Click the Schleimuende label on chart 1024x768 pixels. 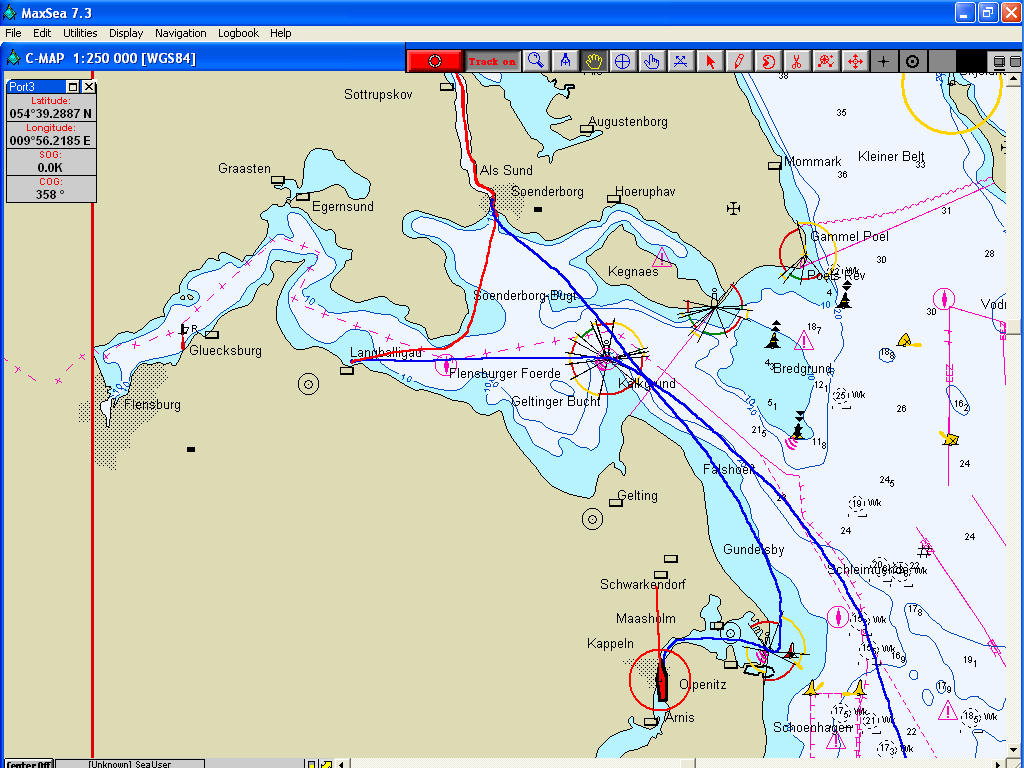click(x=867, y=569)
